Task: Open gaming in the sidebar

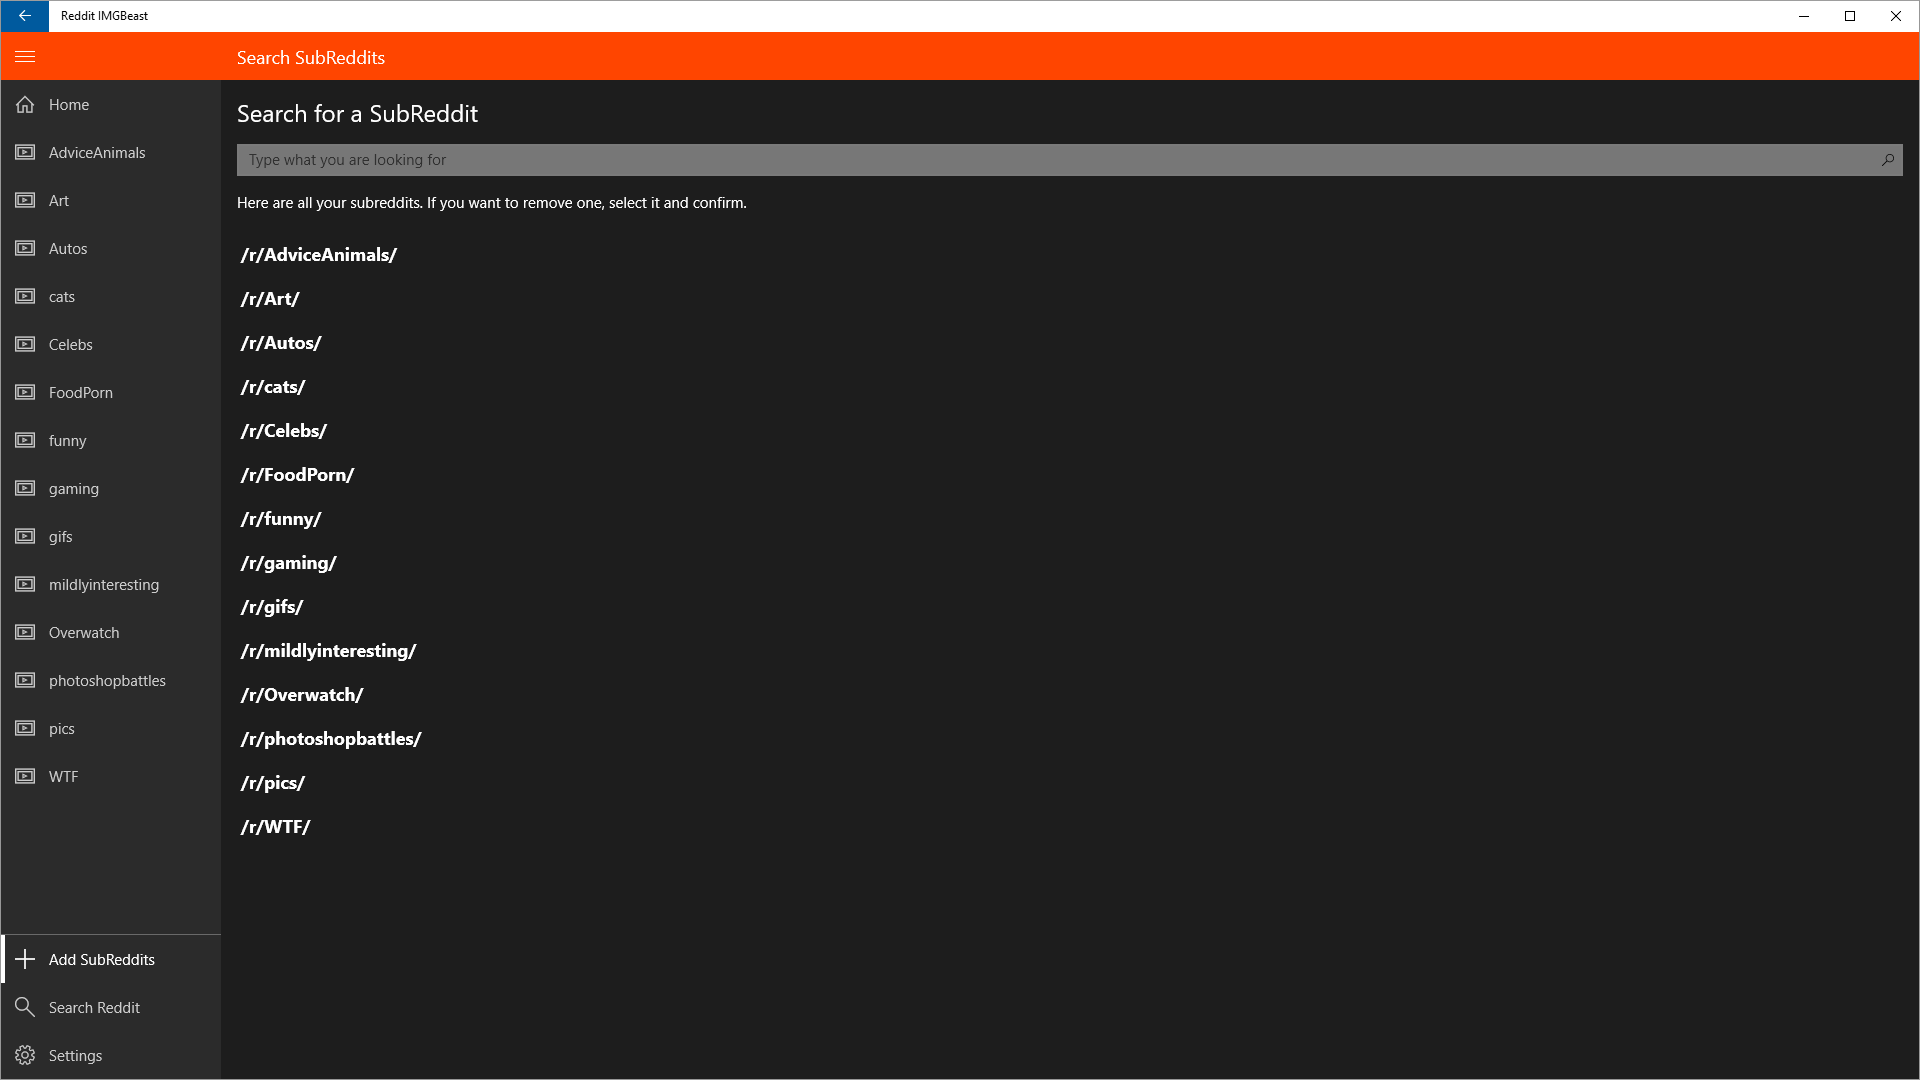Action: point(111,488)
